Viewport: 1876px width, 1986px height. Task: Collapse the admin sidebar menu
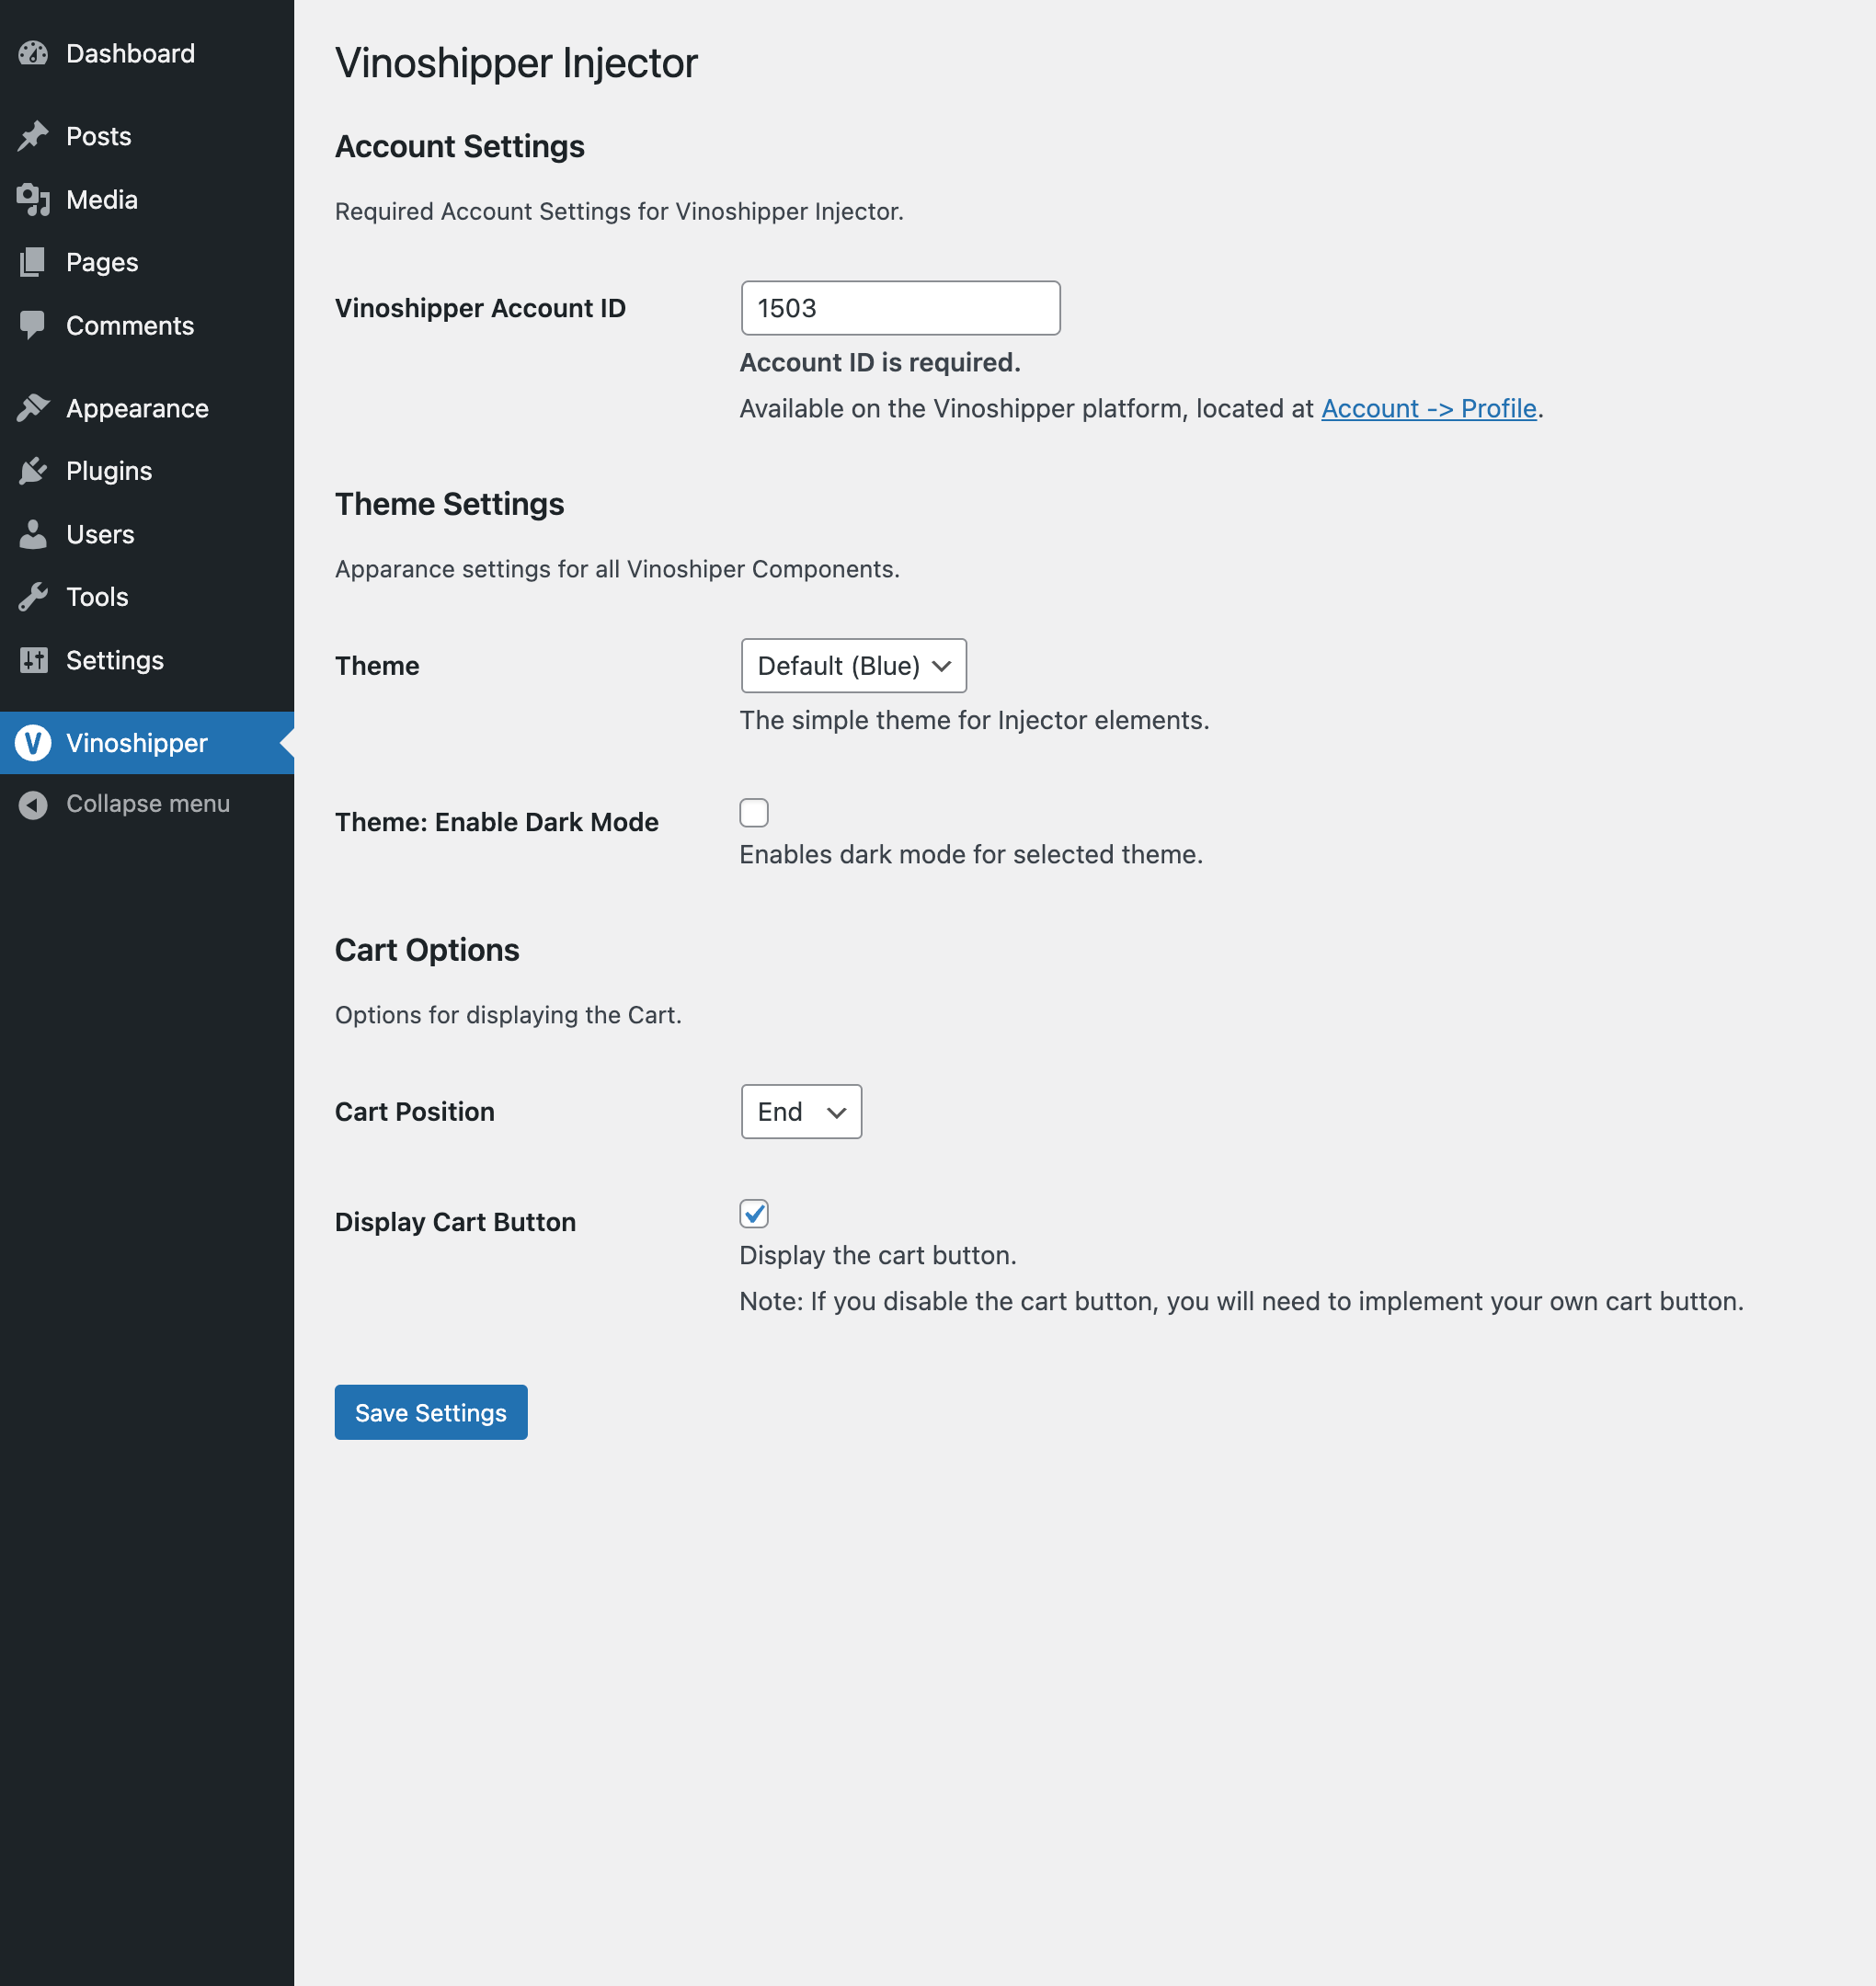(147, 804)
